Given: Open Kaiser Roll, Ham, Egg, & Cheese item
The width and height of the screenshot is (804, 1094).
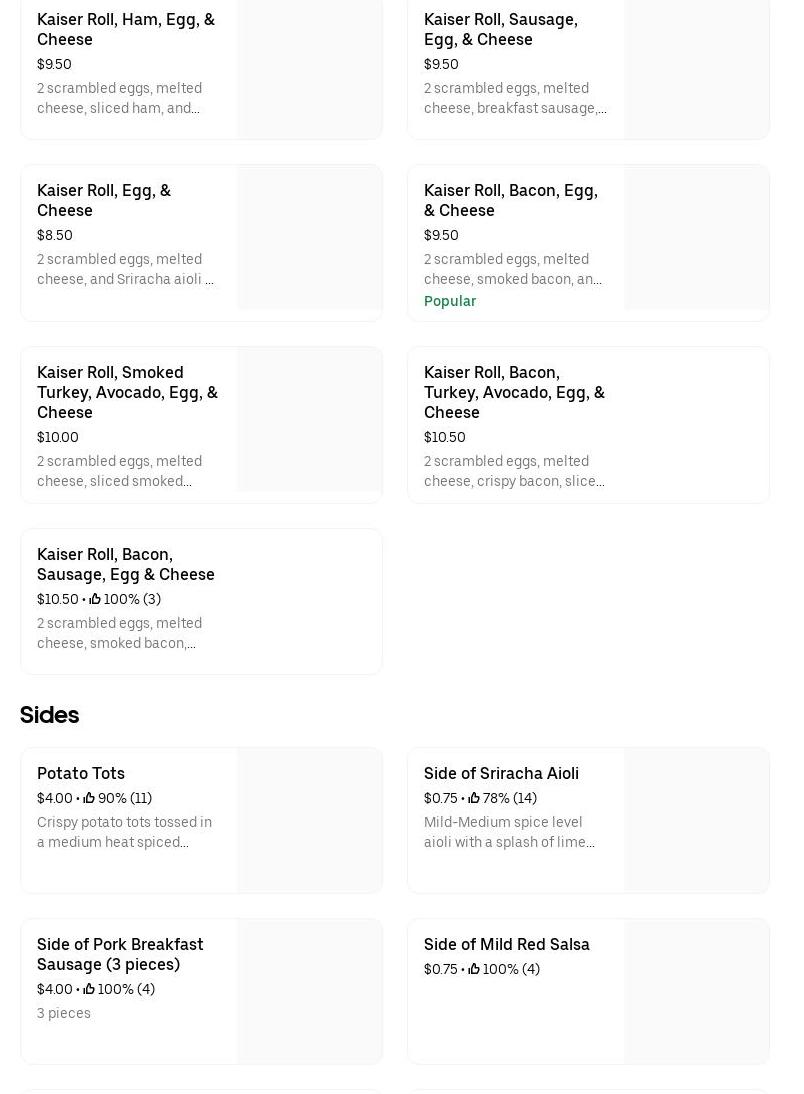Looking at the screenshot, I should pyautogui.click(x=126, y=29).
